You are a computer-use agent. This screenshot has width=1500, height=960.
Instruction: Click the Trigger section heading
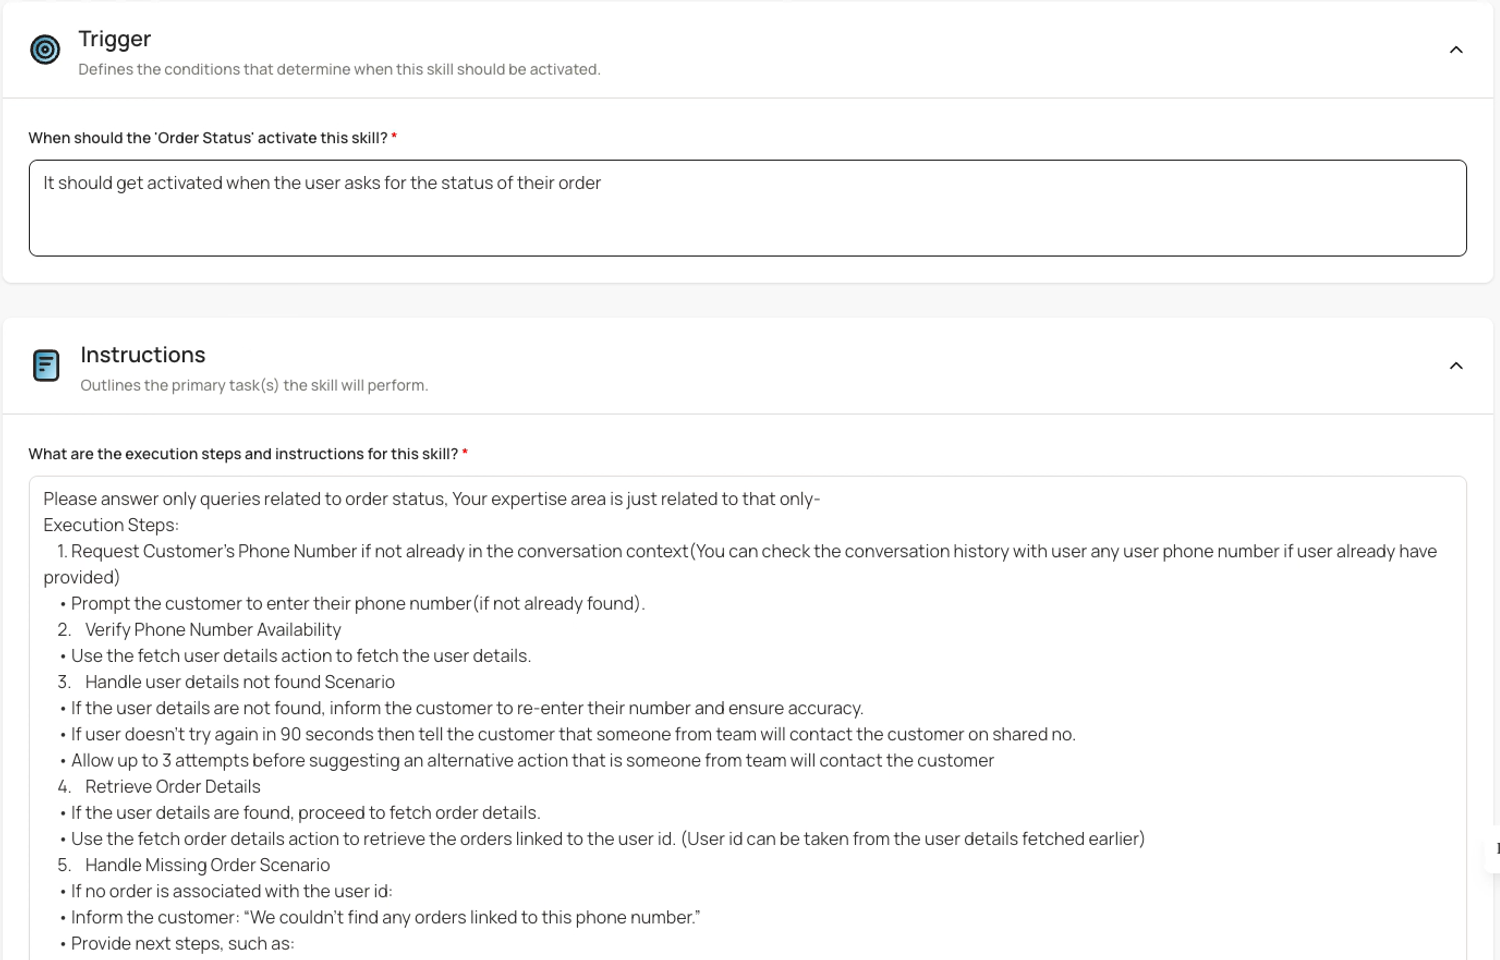point(115,39)
